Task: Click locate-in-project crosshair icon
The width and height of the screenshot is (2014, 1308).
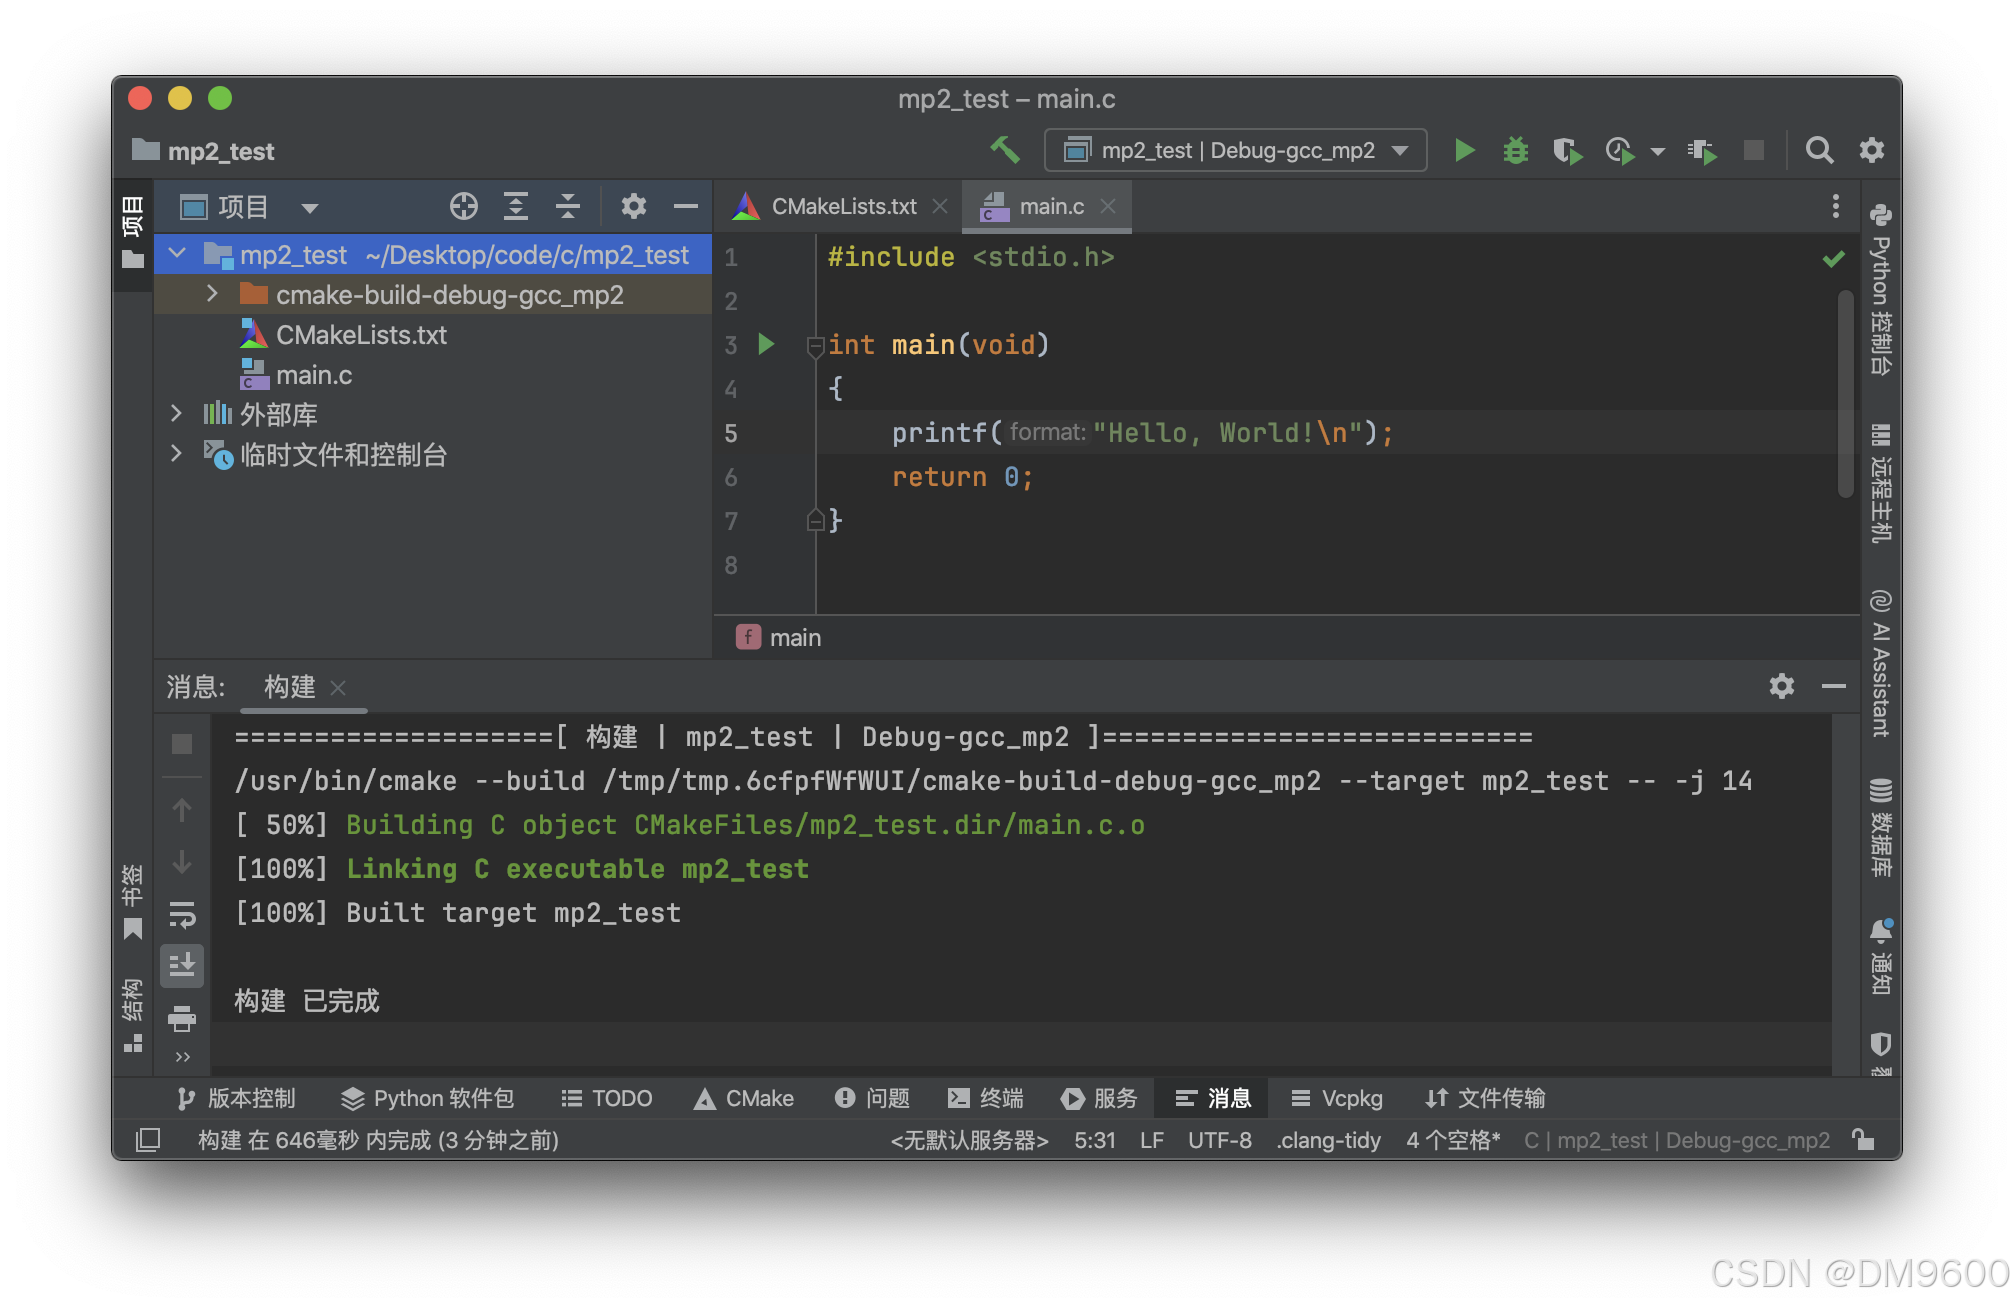Action: [463, 207]
